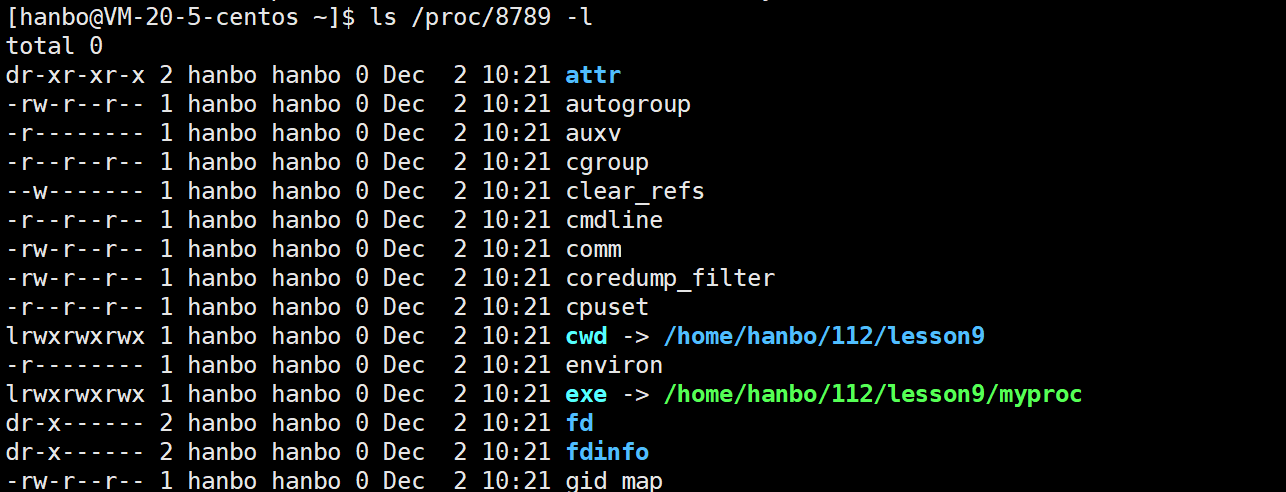The image size is (1286, 492).
Task: Click the lrwxrwxrwx permissions of exe
Action: click(x=75, y=394)
